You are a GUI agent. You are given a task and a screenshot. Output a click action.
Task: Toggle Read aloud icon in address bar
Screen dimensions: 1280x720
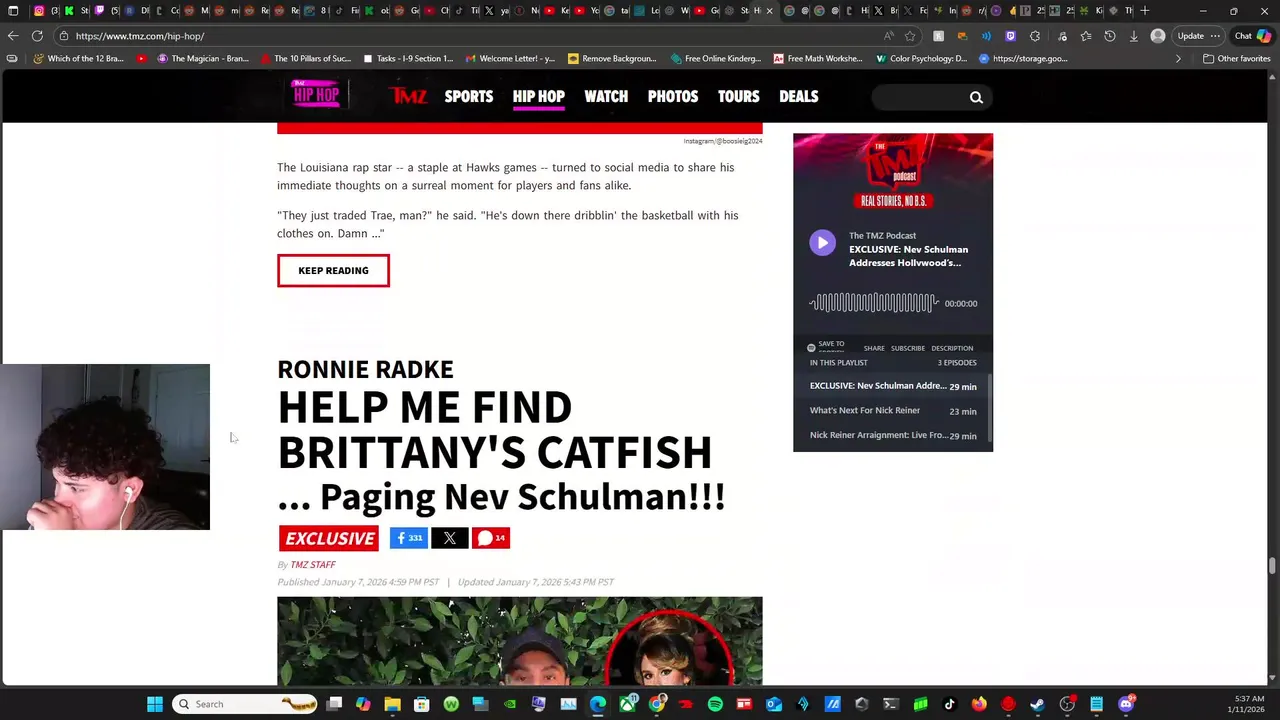[x=889, y=36]
